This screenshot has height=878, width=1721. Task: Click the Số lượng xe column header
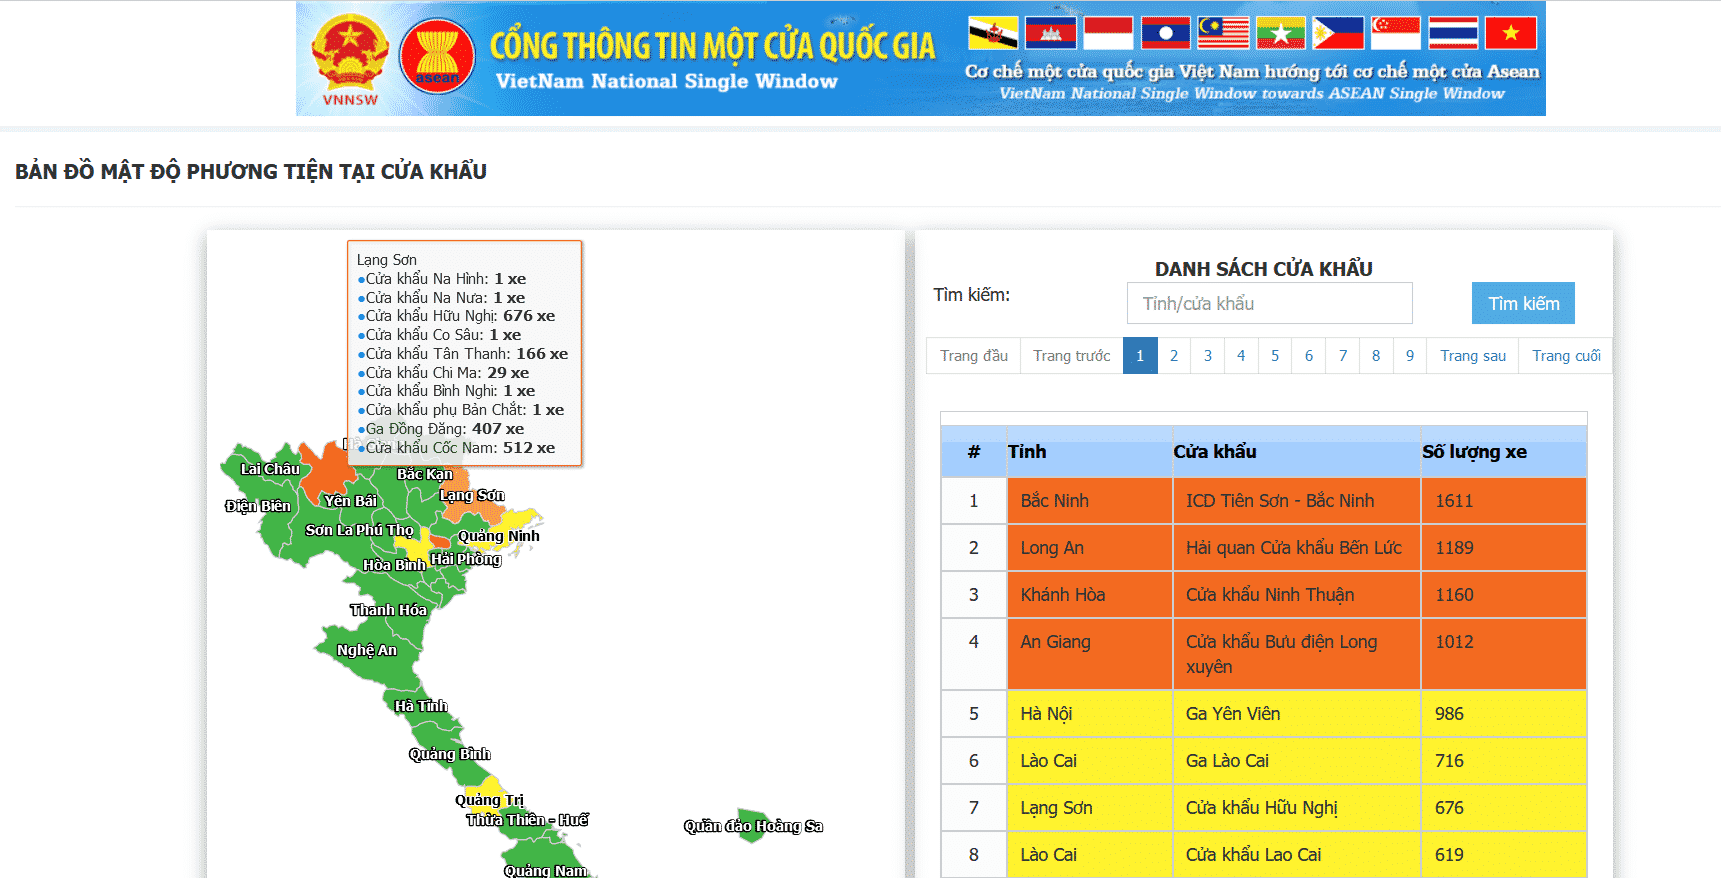point(1474,452)
